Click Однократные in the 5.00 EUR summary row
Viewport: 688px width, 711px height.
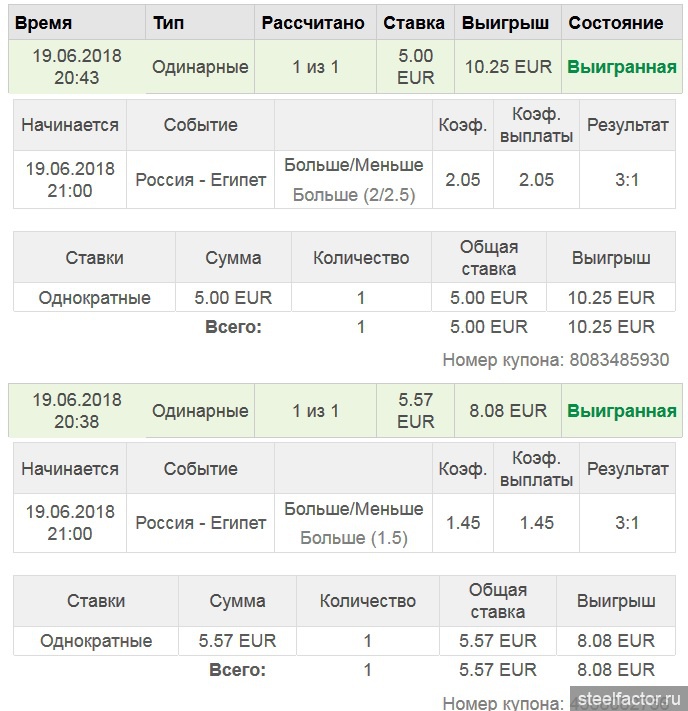[x=94, y=298]
